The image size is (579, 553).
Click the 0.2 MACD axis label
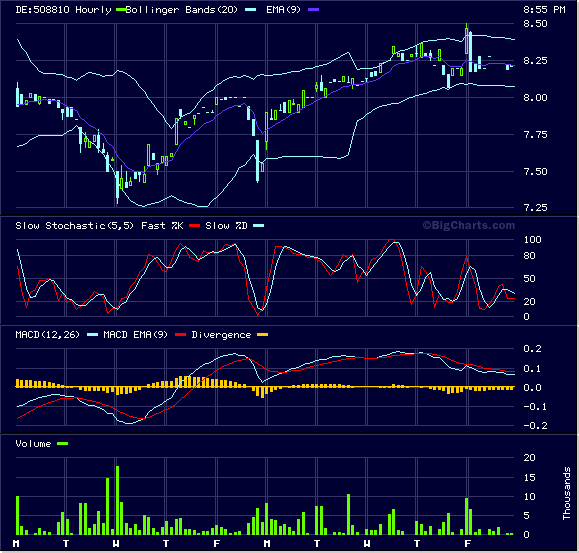[x=532, y=348]
